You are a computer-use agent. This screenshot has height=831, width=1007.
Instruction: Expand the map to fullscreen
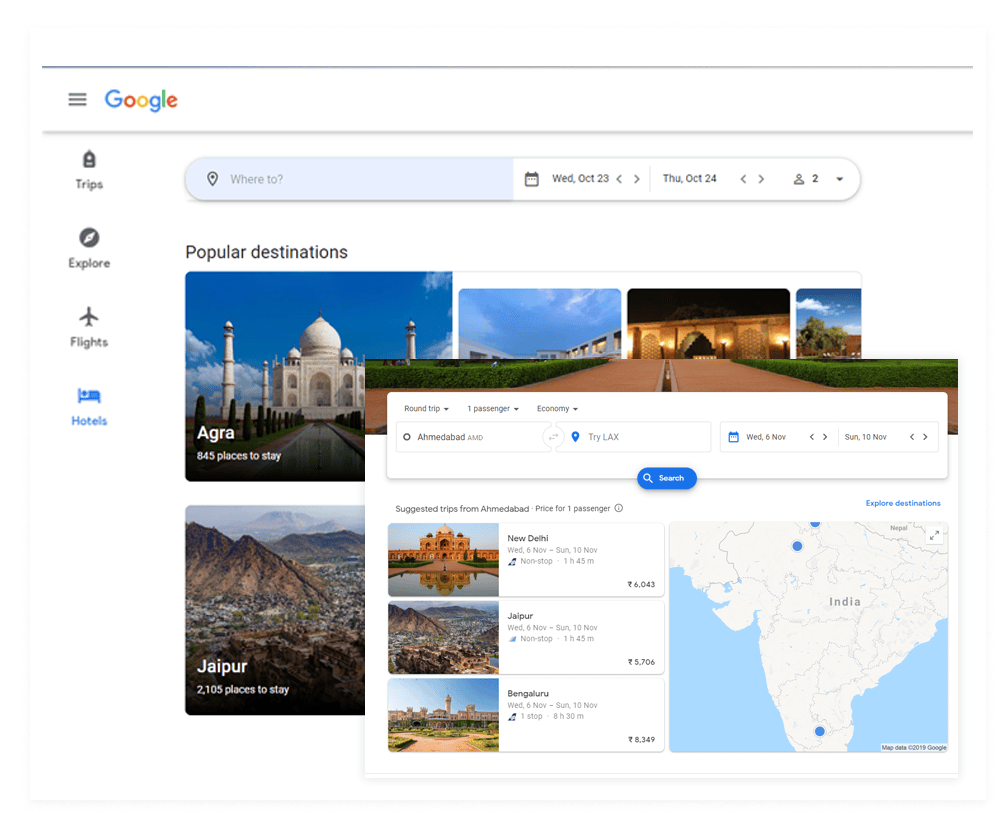click(x=934, y=534)
